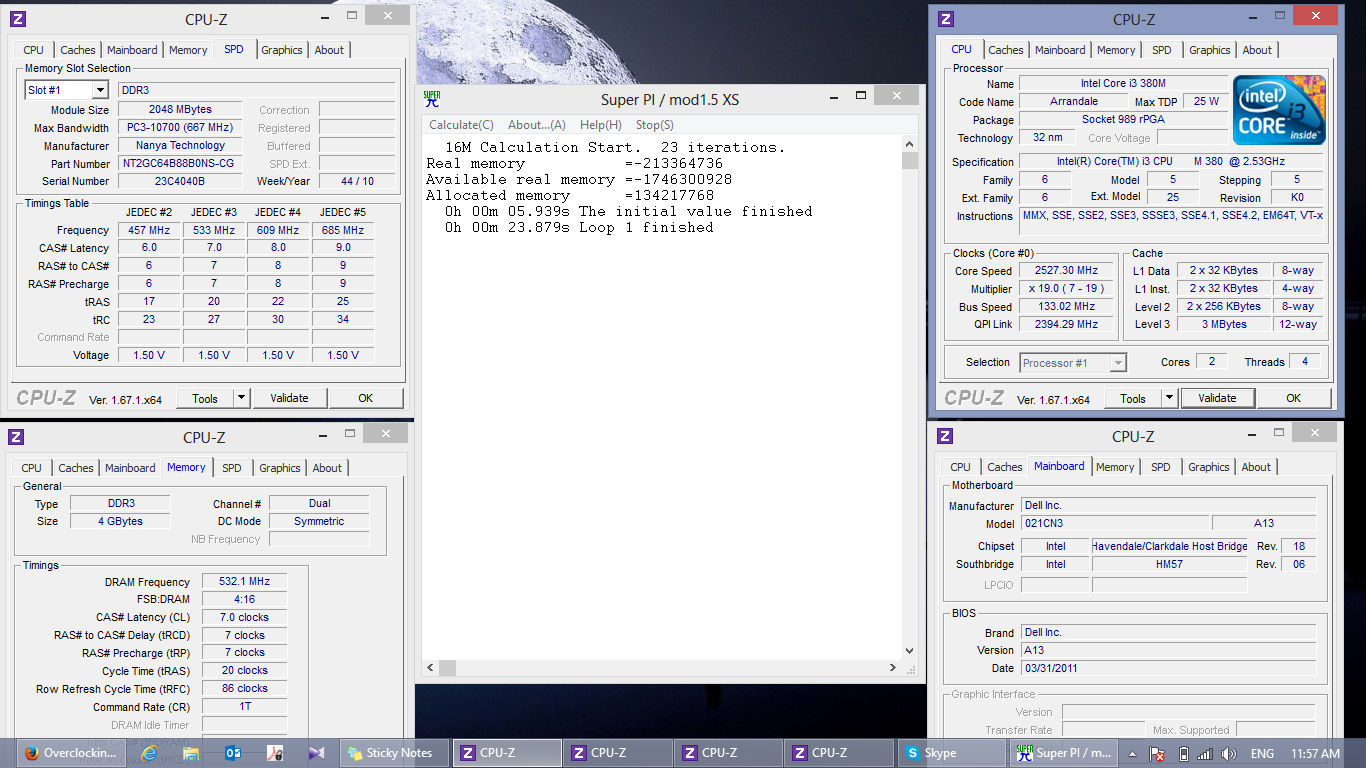Click the CPU-Z icon in the SPD window title bar

pos(18,19)
